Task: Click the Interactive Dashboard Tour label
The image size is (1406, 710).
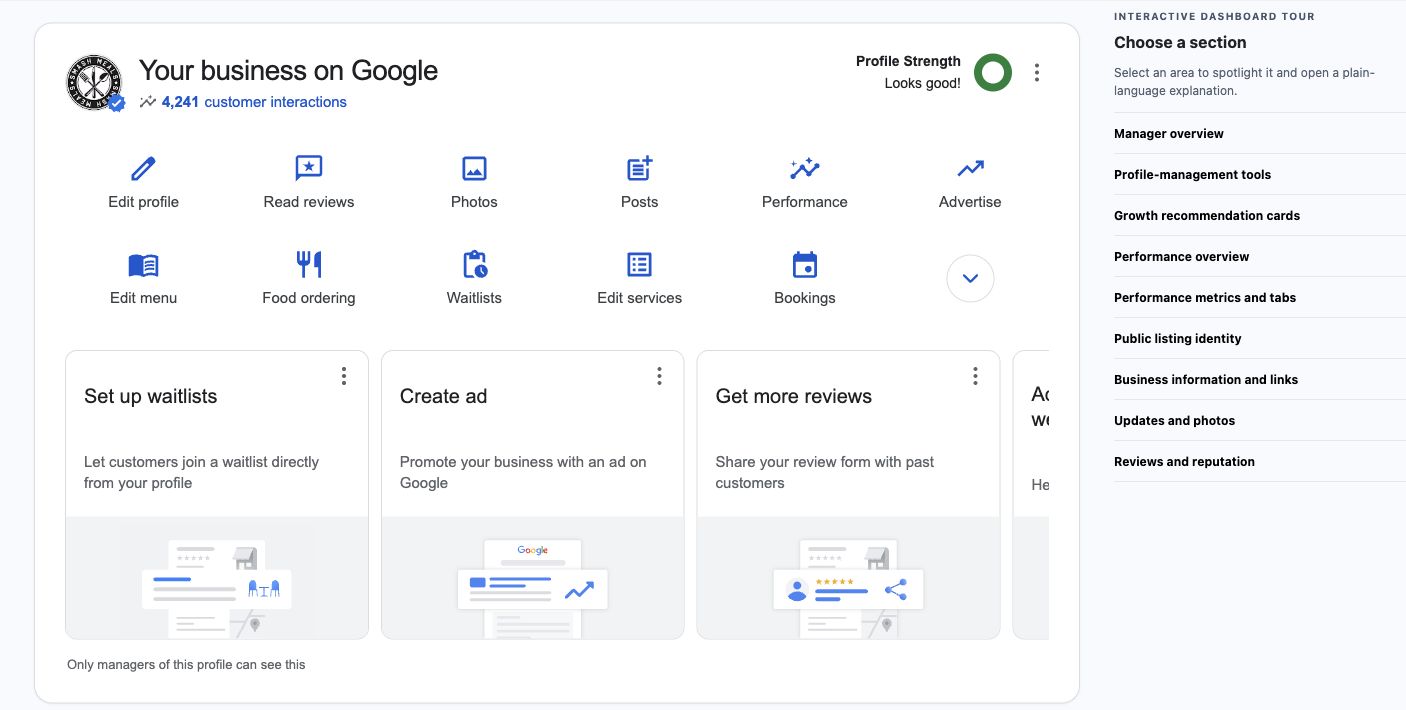Action: [1214, 16]
